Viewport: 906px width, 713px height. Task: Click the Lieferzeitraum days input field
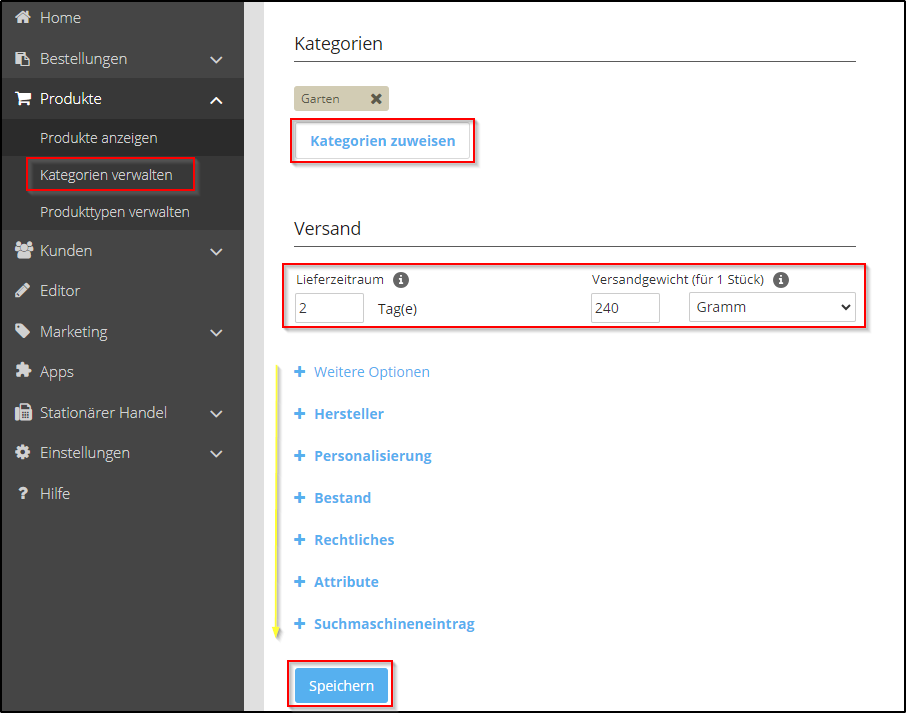(x=329, y=308)
